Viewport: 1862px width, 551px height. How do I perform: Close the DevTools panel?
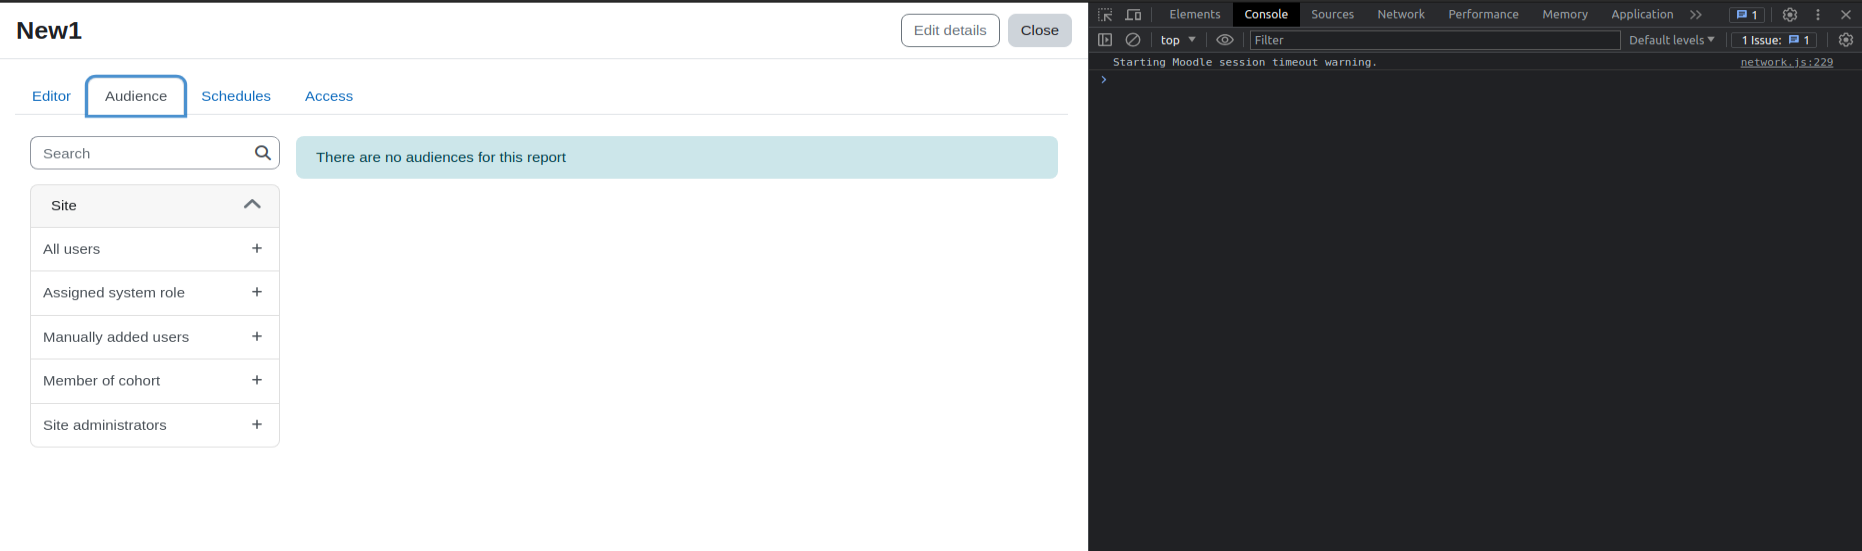1846,15
